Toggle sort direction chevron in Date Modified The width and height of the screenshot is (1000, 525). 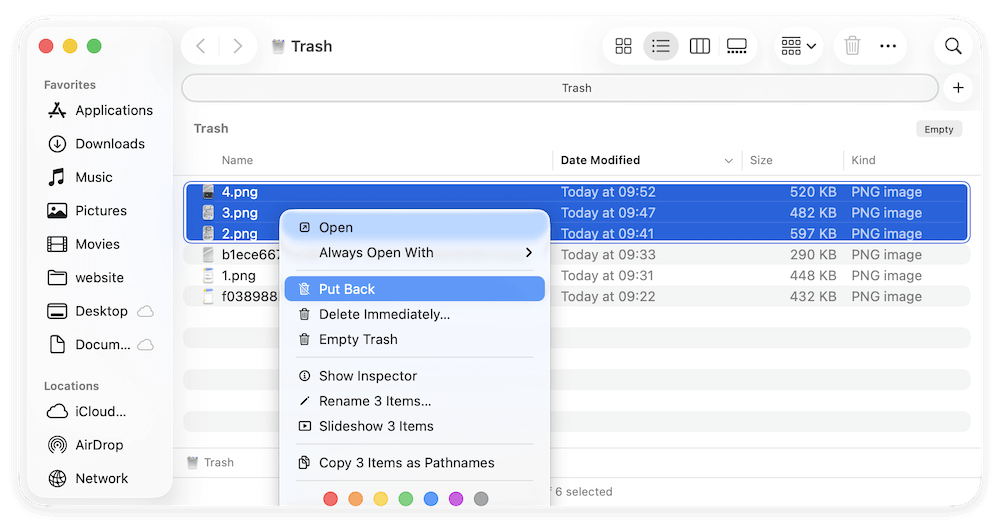point(728,161)
